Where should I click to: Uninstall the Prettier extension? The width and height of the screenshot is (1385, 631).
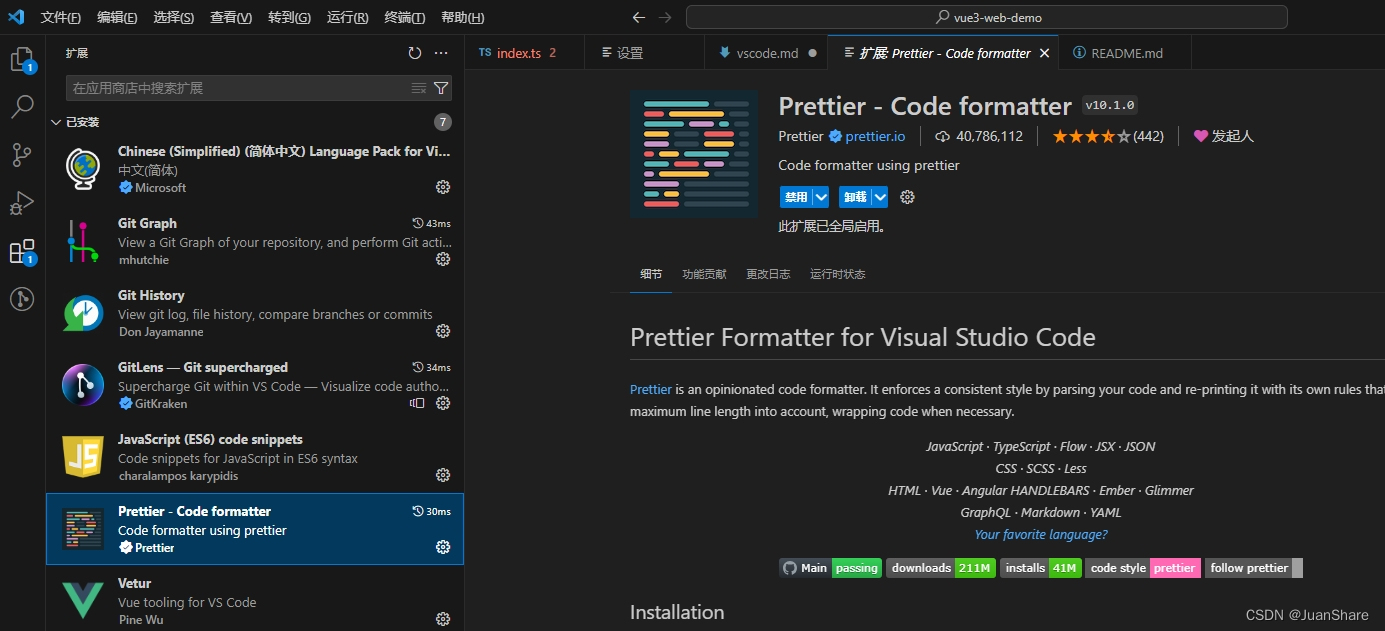click(854, 197)
